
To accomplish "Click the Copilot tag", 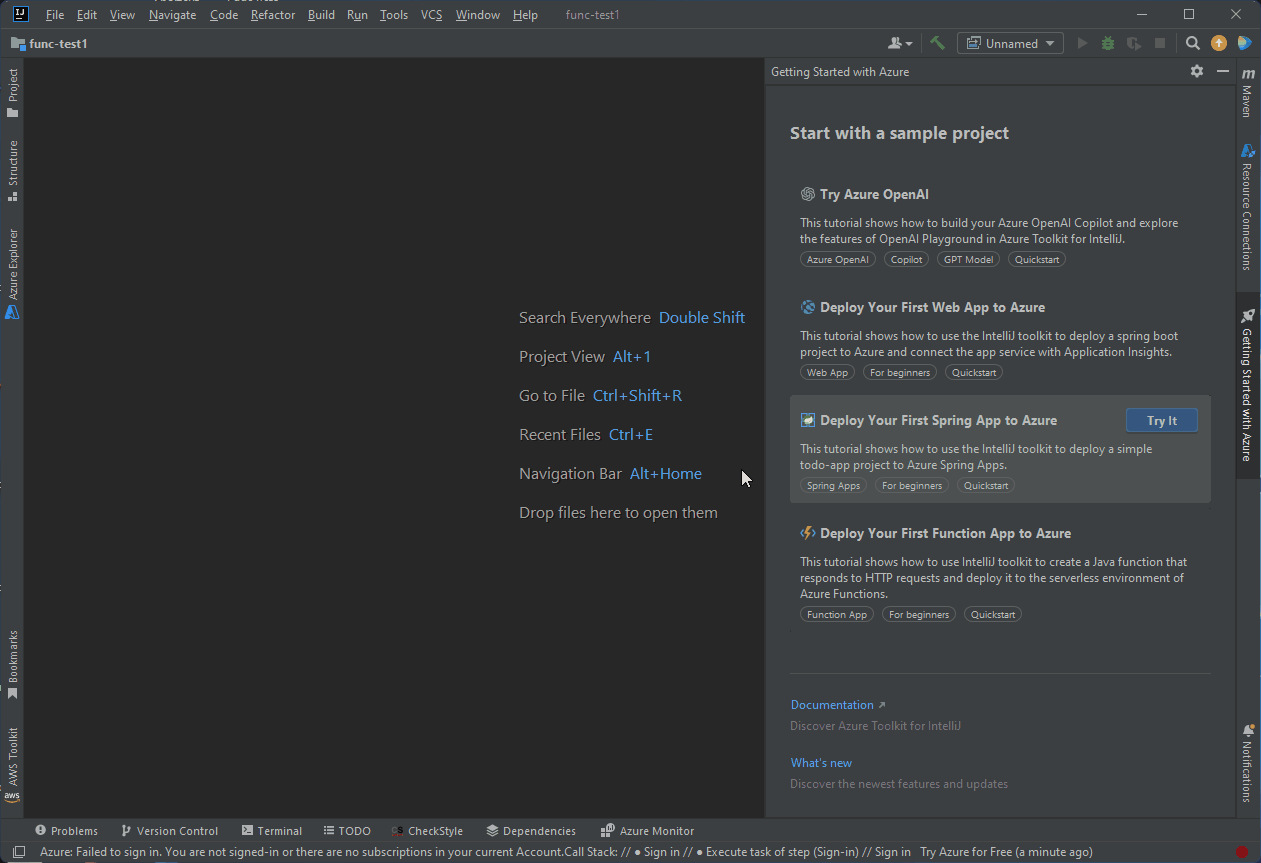I will [907, 259].
